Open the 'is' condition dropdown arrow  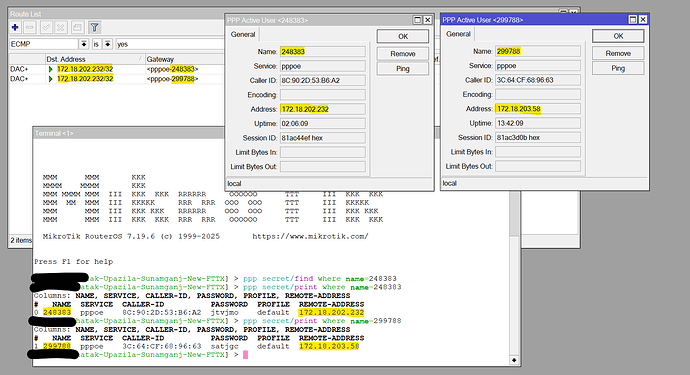click(x=108, y=44)
